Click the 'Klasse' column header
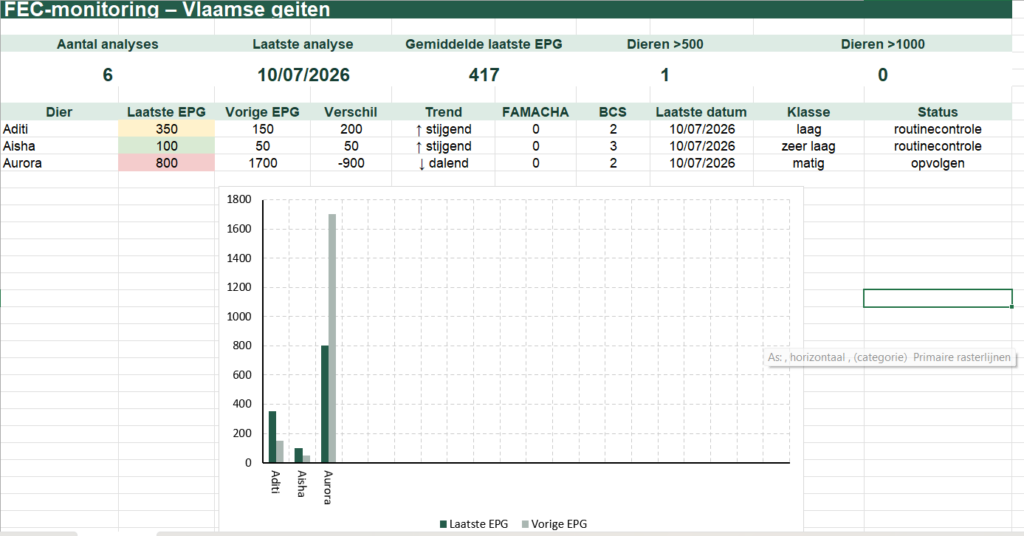Image resolution: width=1024 pixels, height=536 pixels. [x=808, y=112]
